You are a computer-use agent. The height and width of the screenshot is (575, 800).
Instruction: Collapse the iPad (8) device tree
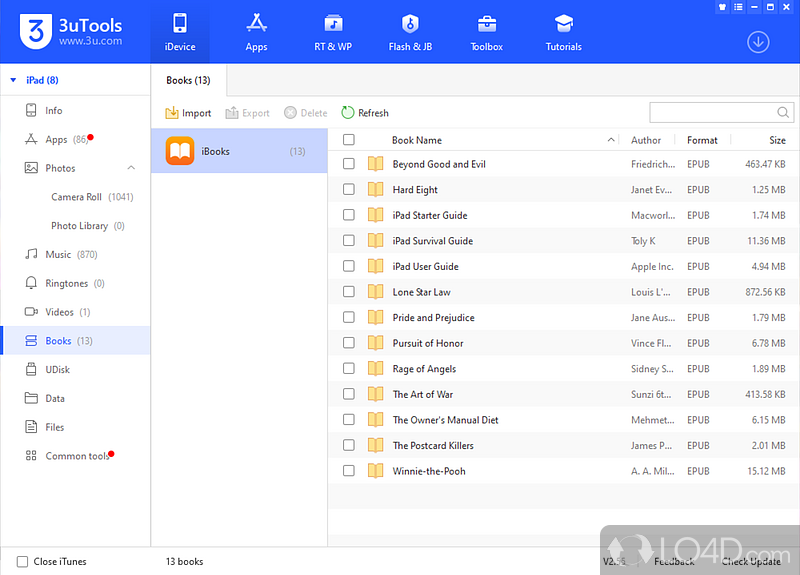point(13,80)
